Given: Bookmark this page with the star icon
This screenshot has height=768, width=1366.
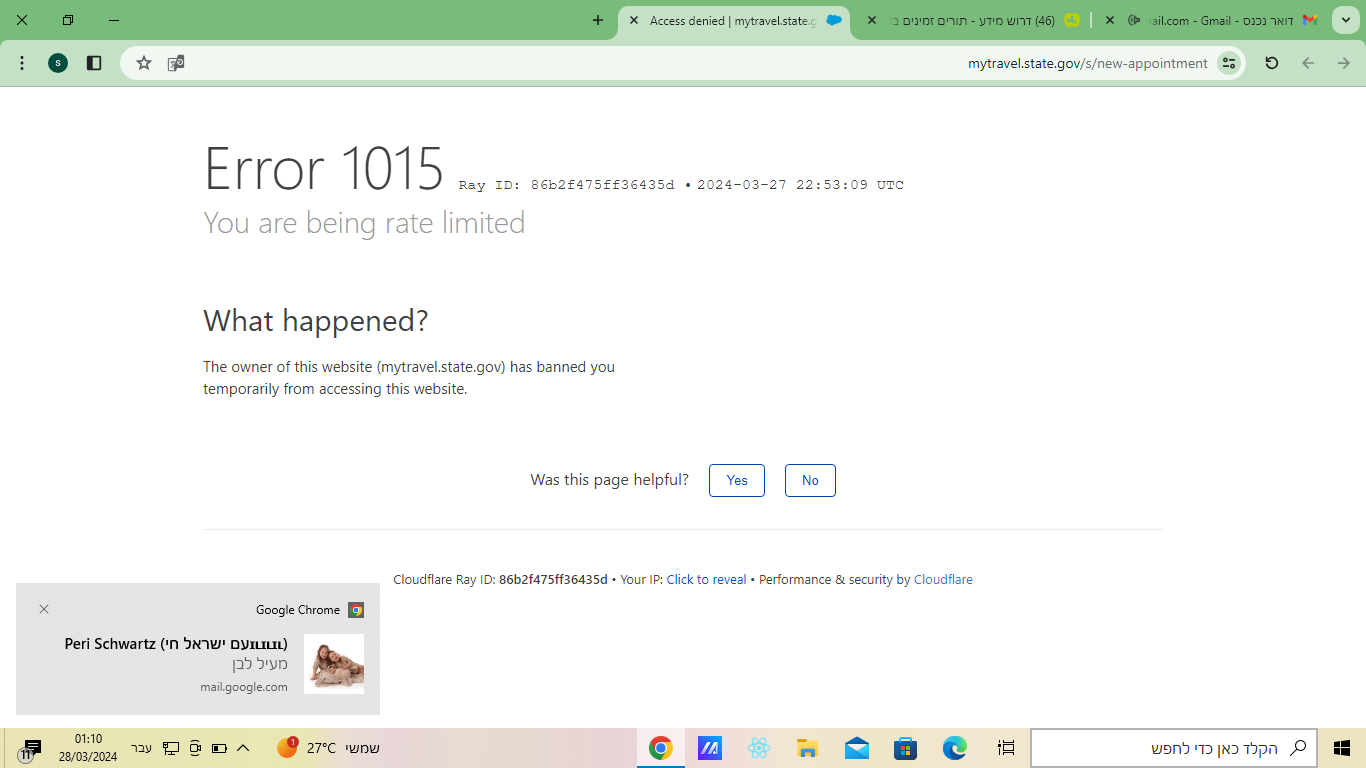Looking at the screenshot, I should pyautogui.click(x=144, y=63).
